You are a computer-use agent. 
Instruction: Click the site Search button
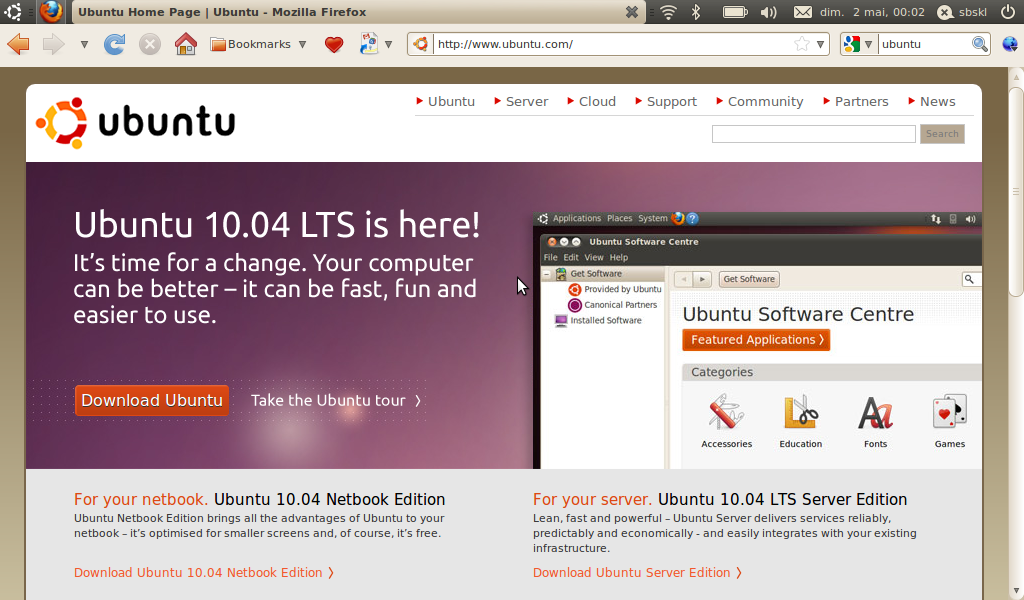942,134
